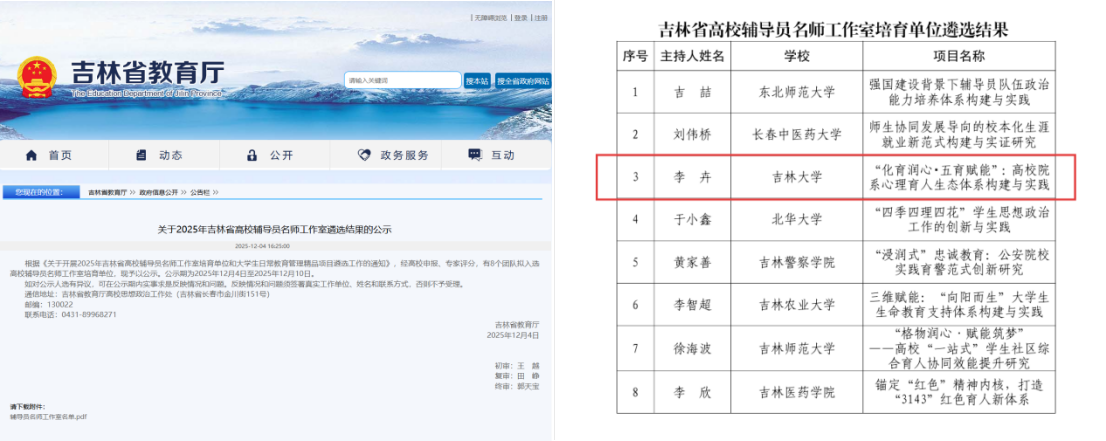
Task: Click the padlock icon beside 公开
Action: coord(252,155)
